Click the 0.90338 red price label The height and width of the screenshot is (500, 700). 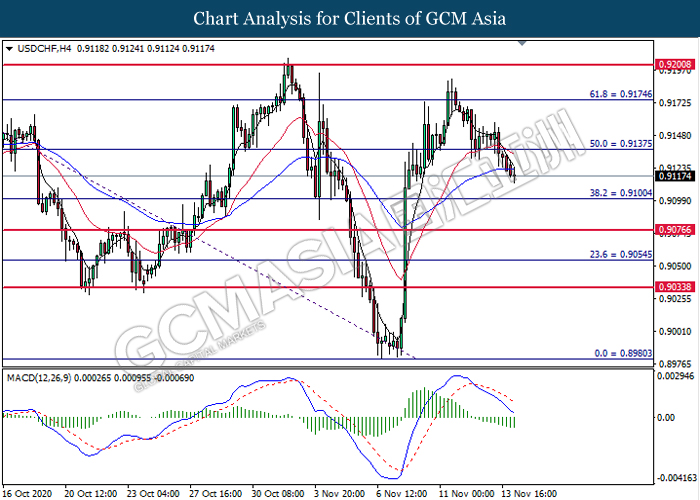[x=675, y=287]
